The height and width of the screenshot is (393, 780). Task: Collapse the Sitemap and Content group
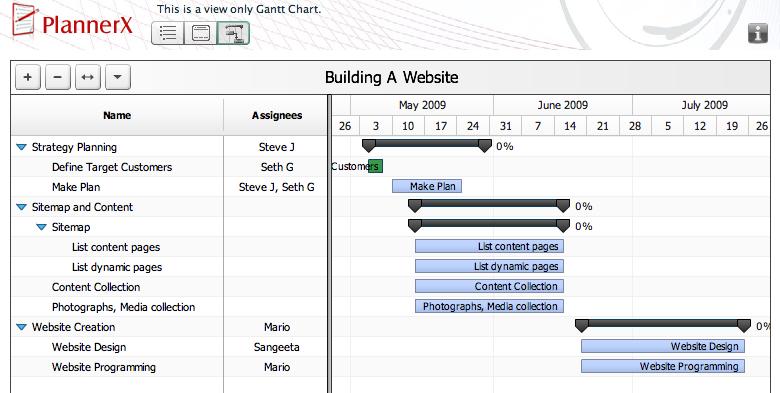coord(21,207)
